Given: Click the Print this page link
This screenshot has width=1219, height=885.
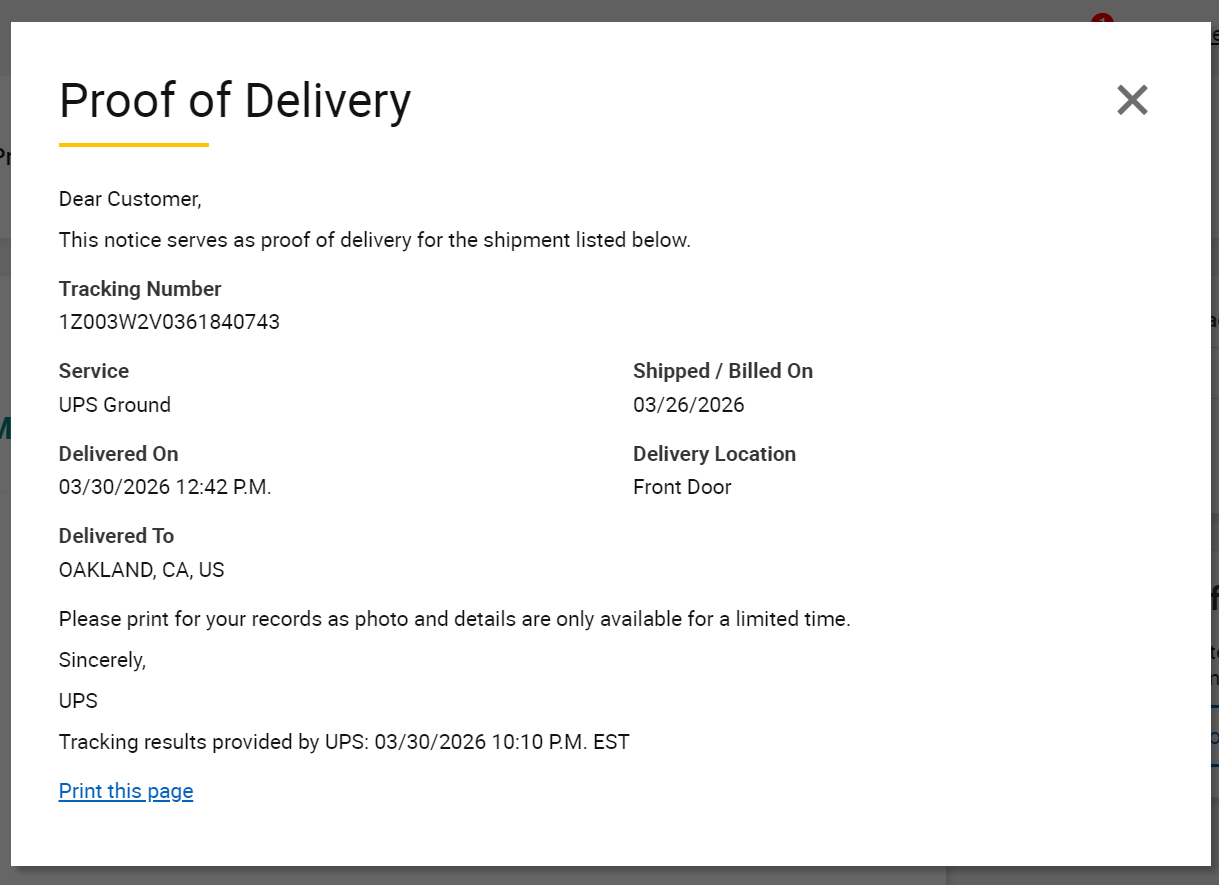Looking at the screenshot, I should [126, 791].
